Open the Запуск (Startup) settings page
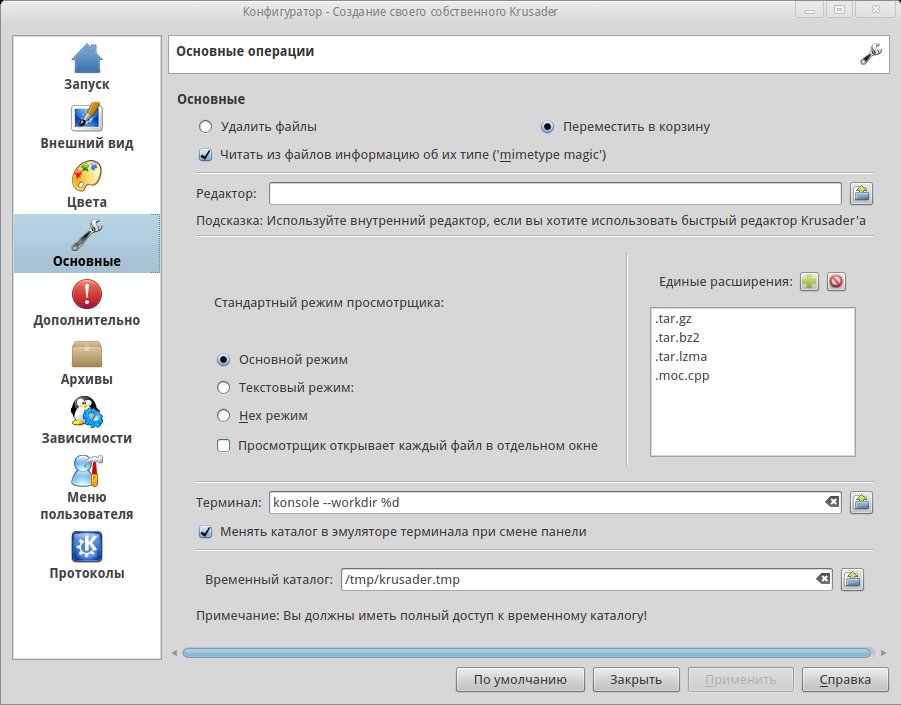 87,66
